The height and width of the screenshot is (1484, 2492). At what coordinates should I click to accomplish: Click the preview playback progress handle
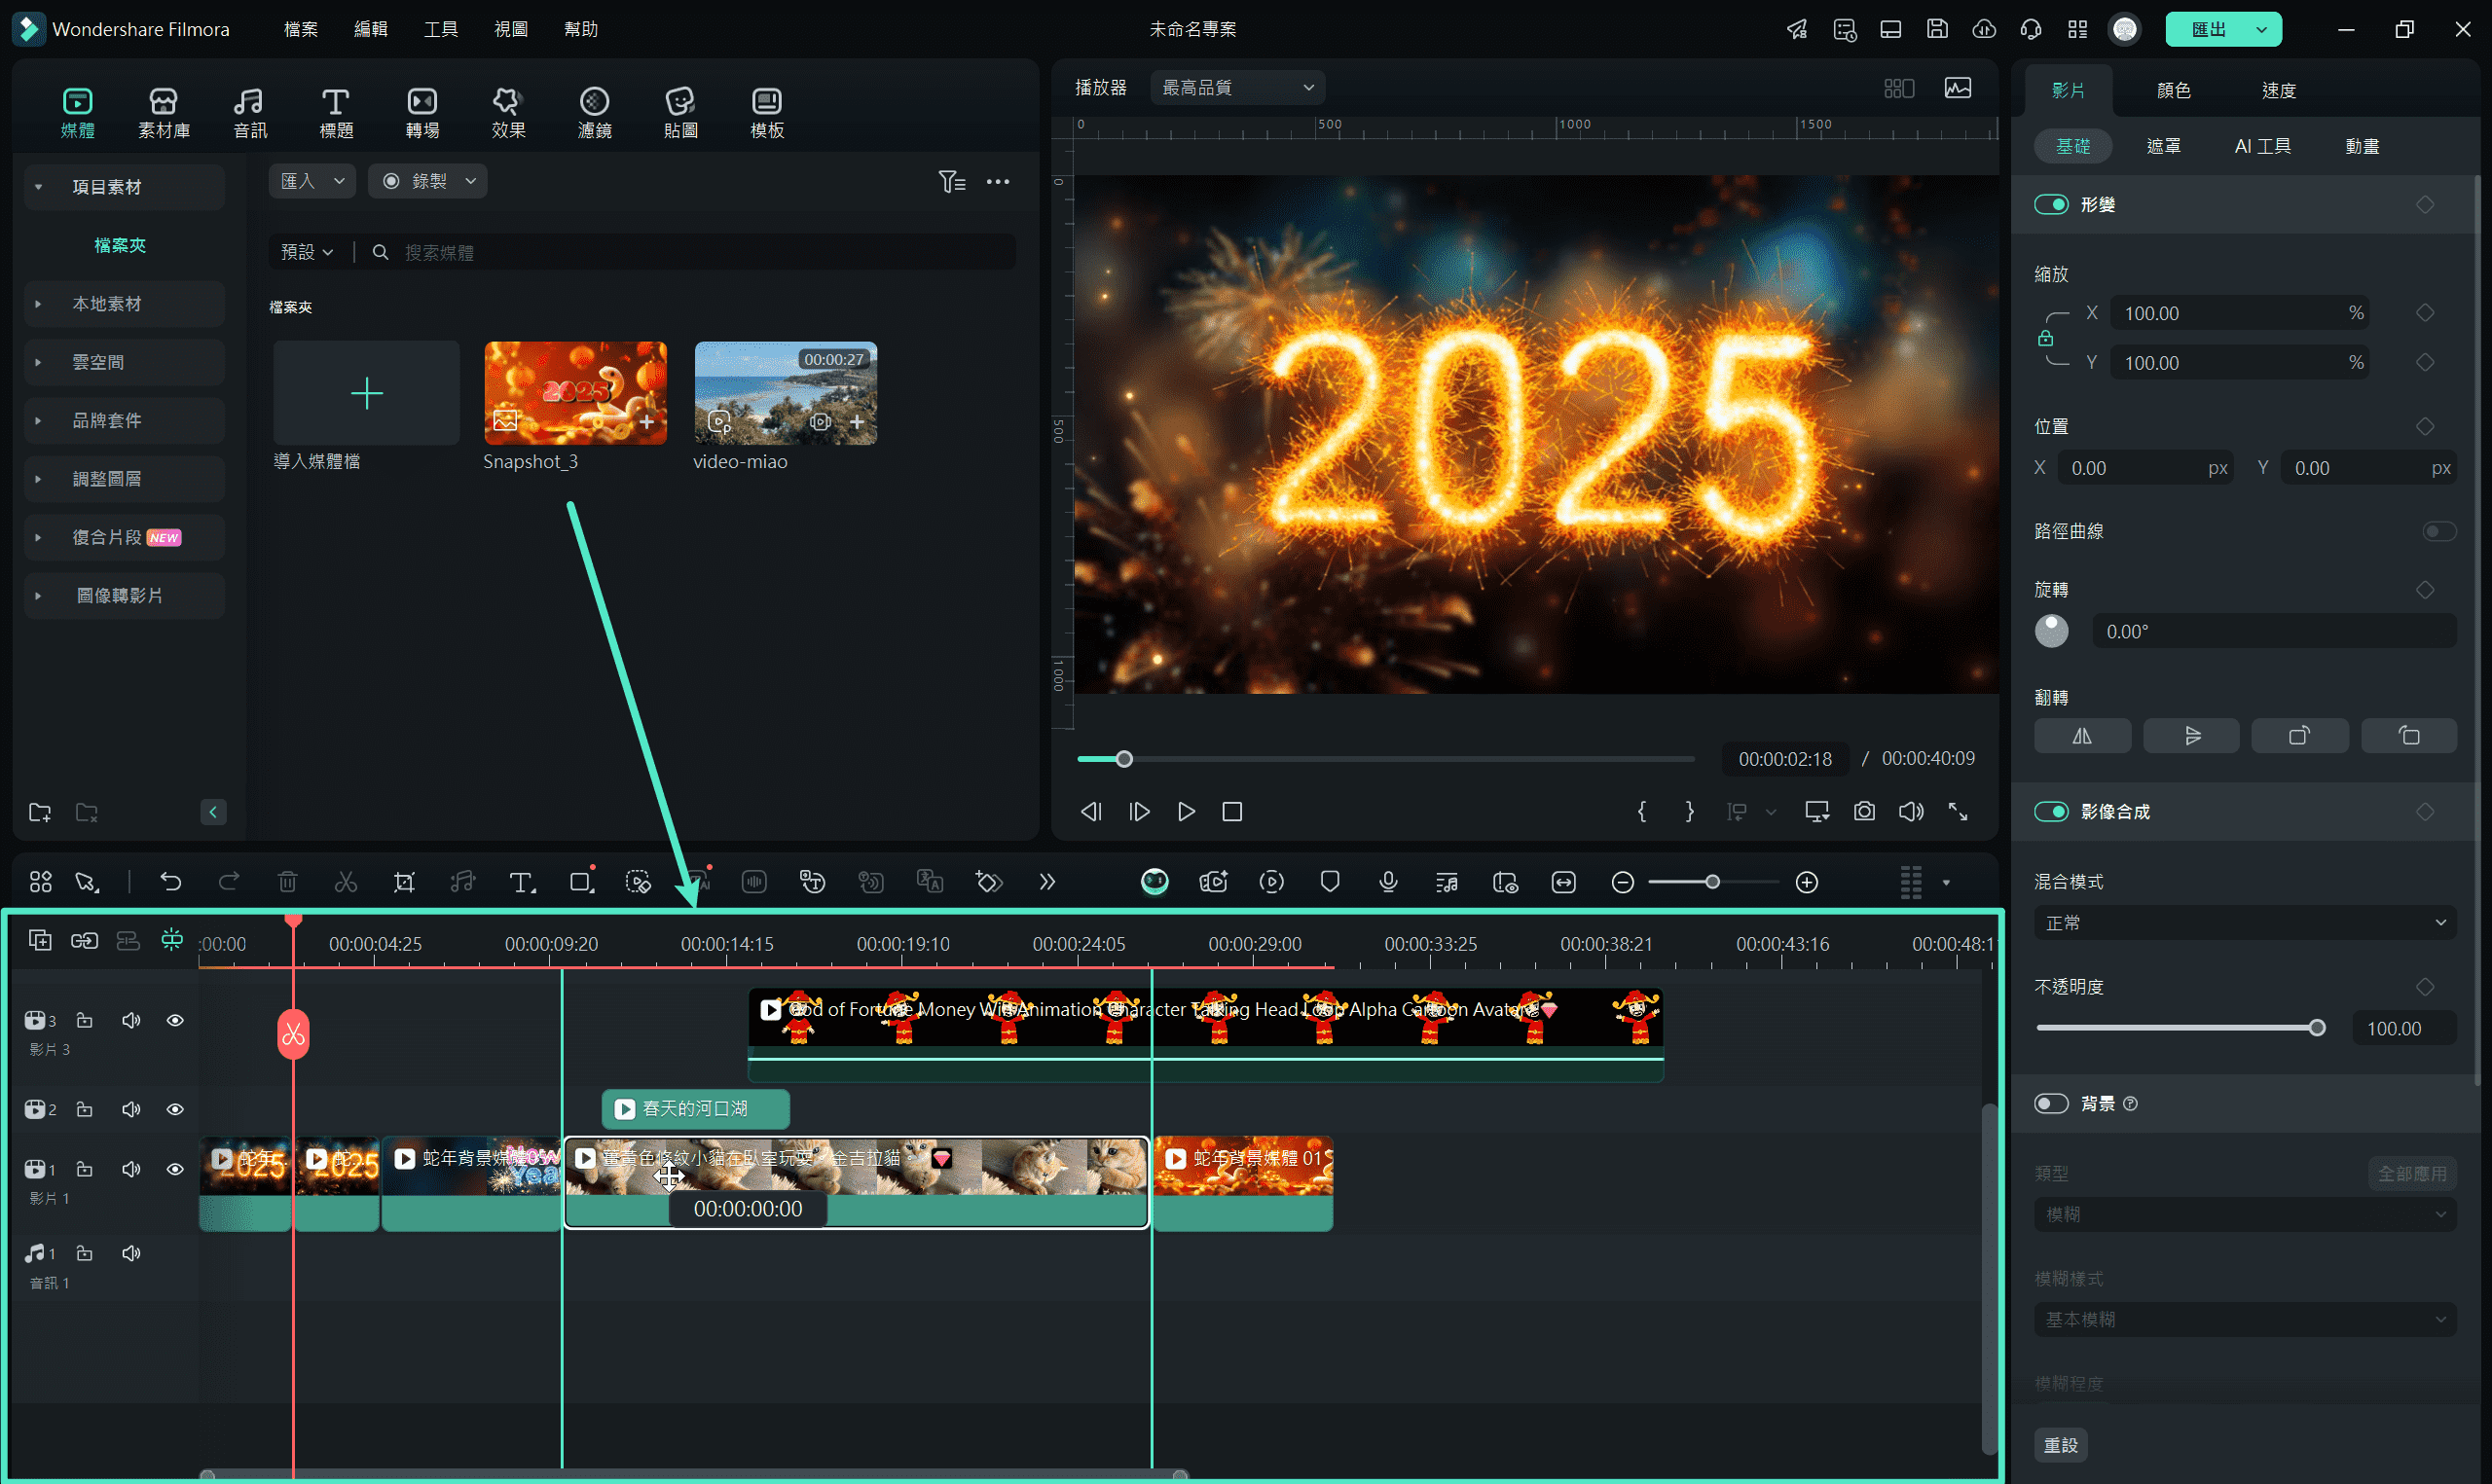click(x=1124, y=759)
